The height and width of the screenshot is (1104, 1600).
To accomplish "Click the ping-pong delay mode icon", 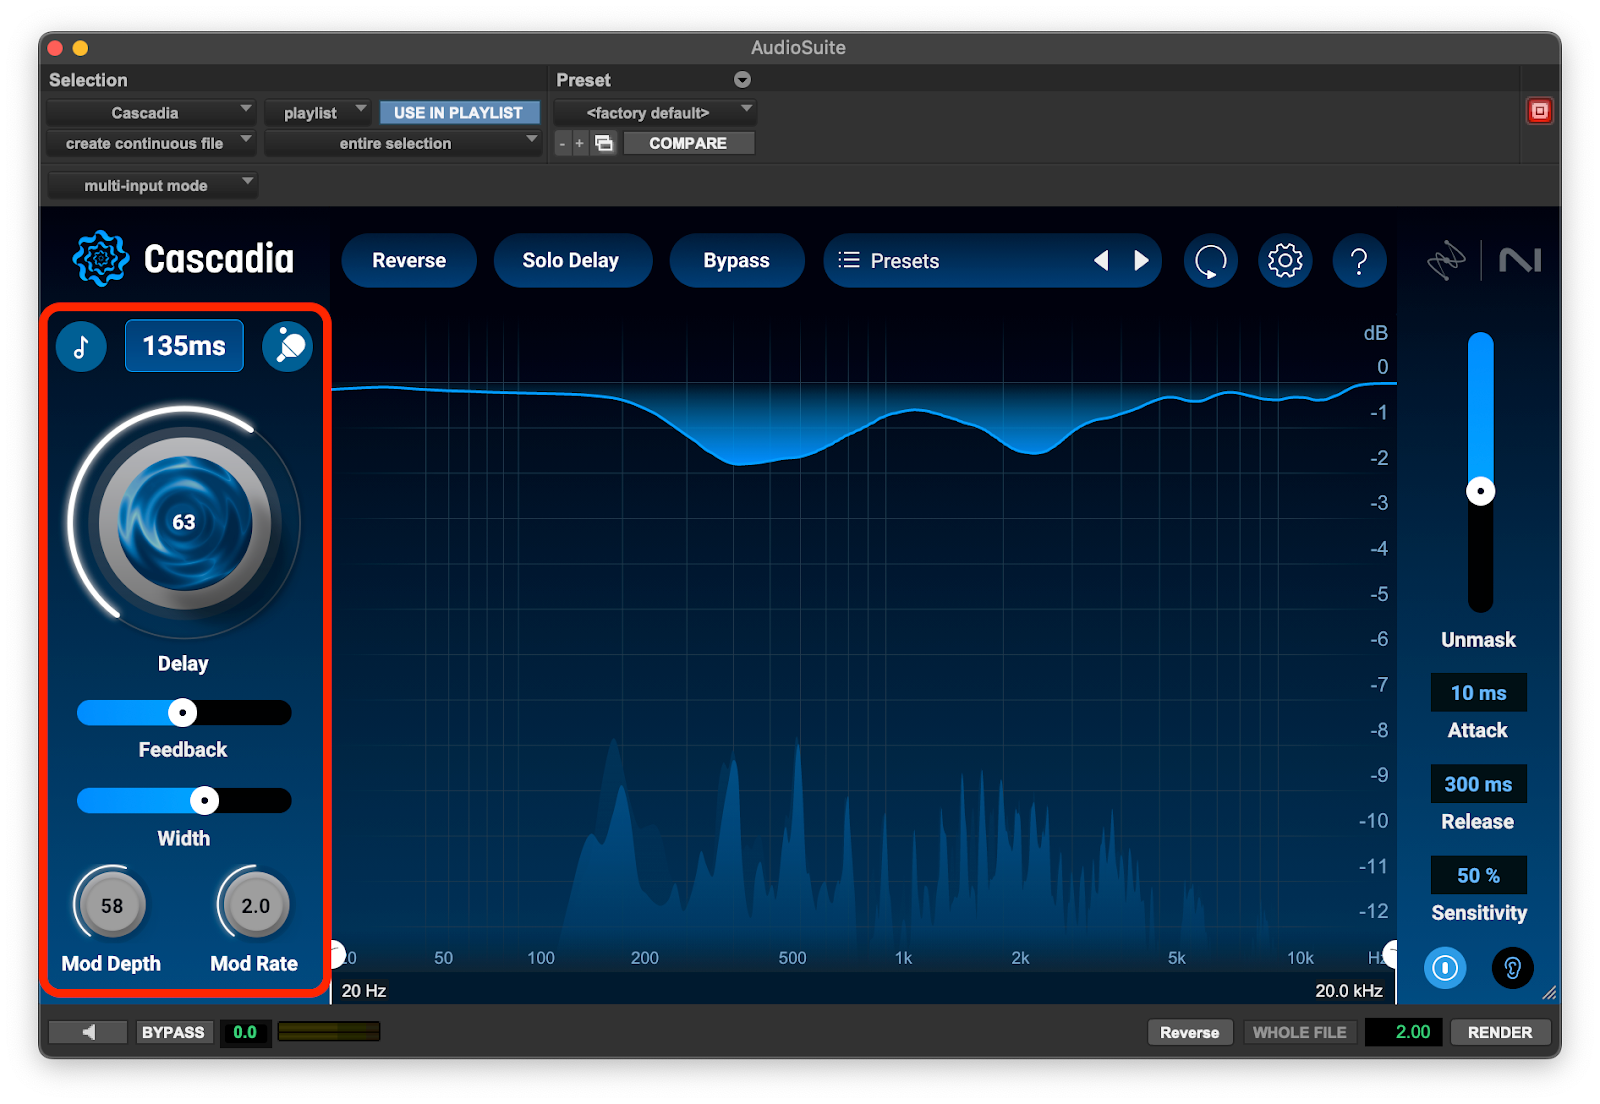I will click(288, 347).
